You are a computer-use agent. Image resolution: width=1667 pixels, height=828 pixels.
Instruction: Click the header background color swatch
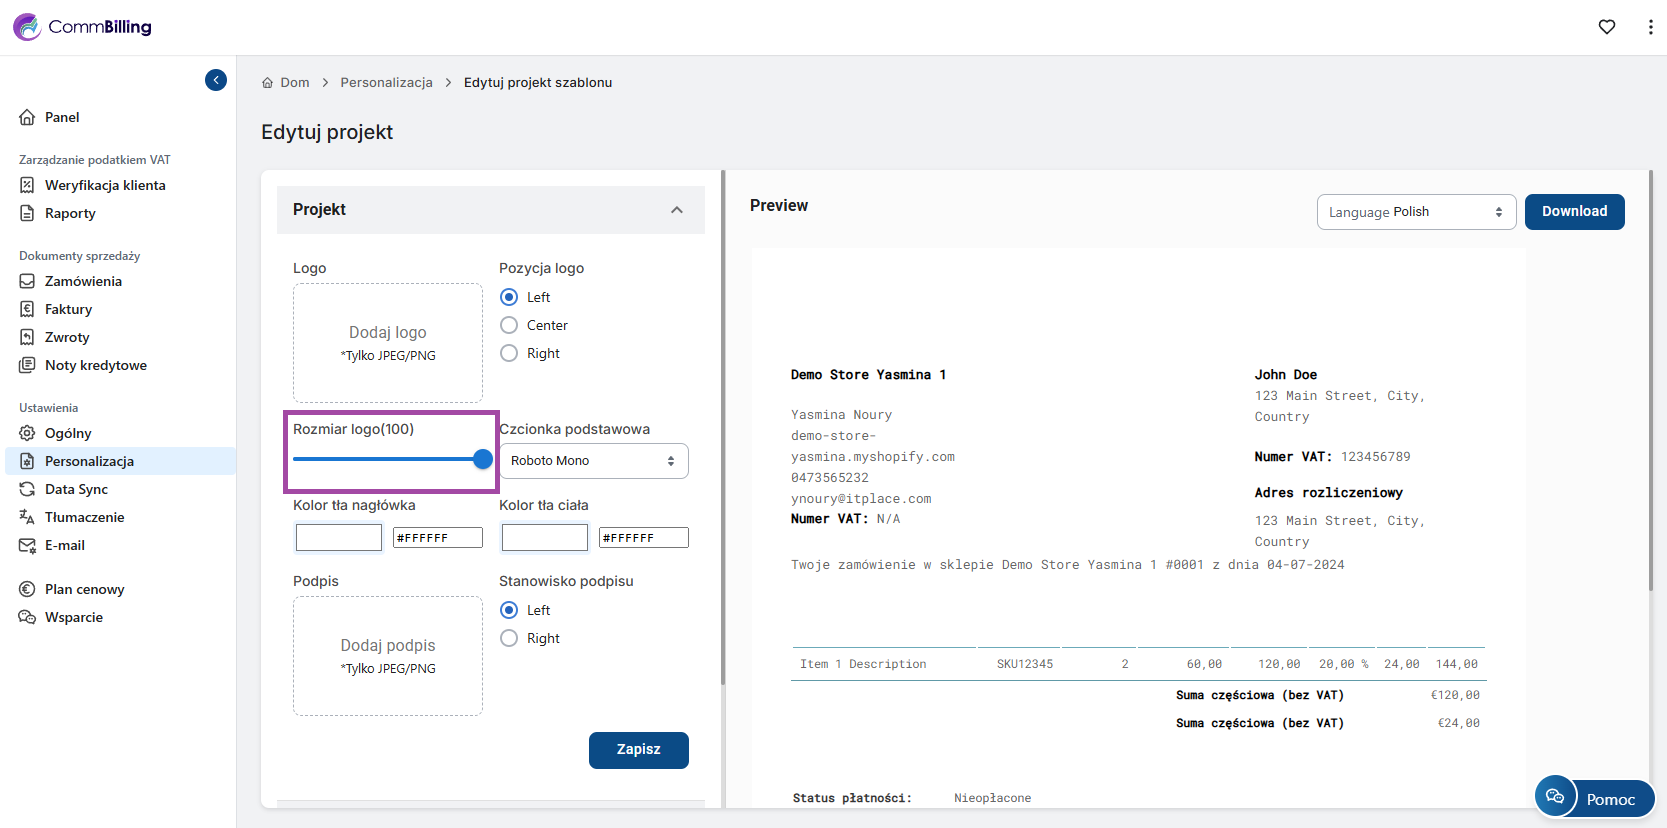339,538
